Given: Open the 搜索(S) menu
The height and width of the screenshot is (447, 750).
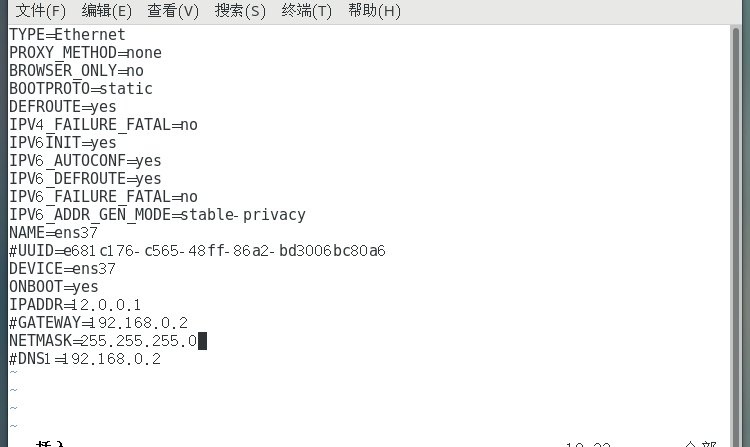Looking at the screenshot, I should coord(240,11).
